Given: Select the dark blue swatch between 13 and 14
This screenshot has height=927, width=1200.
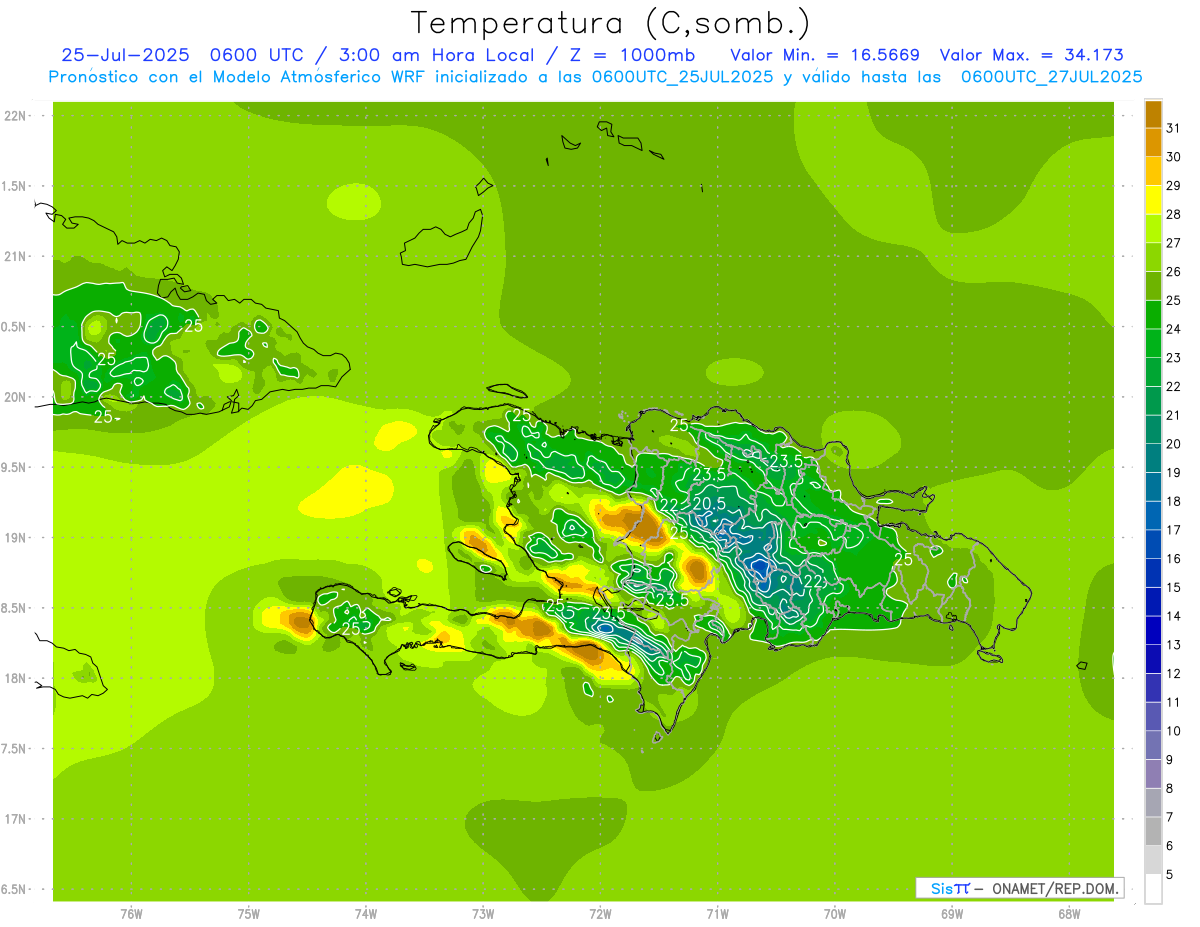Looking at the screenshot, I should (1153, 630).
